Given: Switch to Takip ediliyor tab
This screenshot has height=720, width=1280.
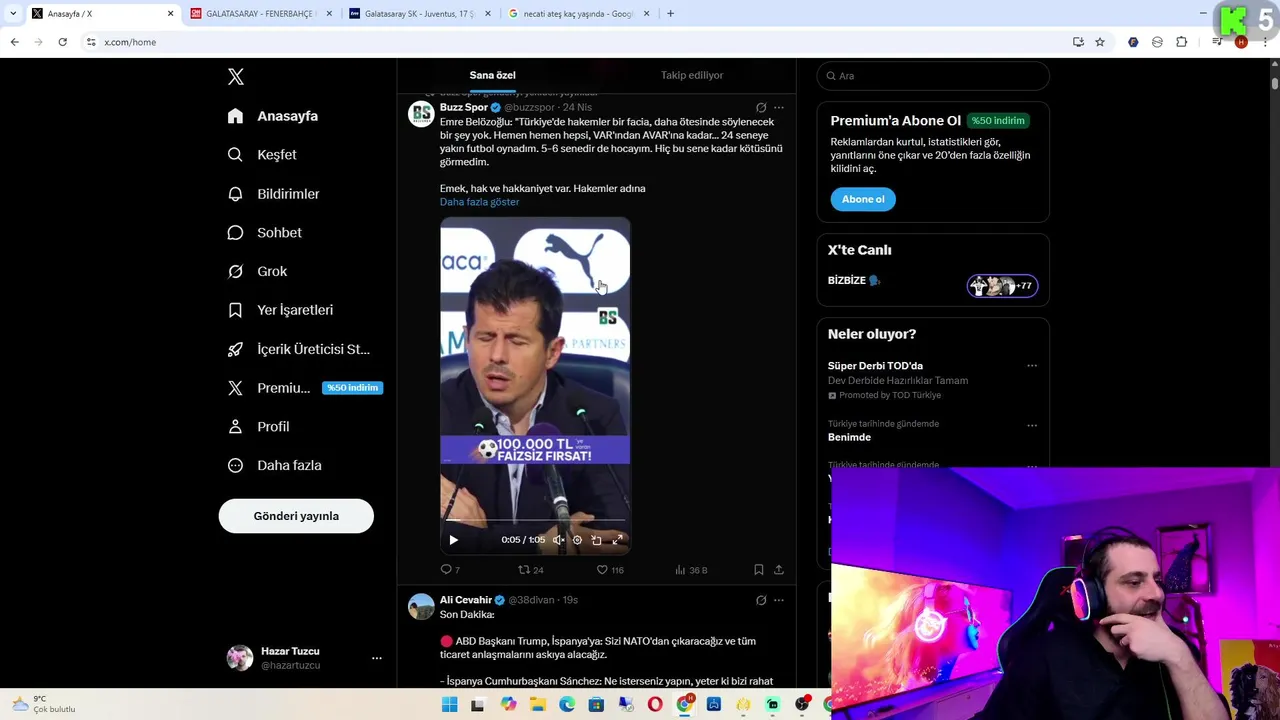Looking at the screenshot, I should click(x=692, y=75).
